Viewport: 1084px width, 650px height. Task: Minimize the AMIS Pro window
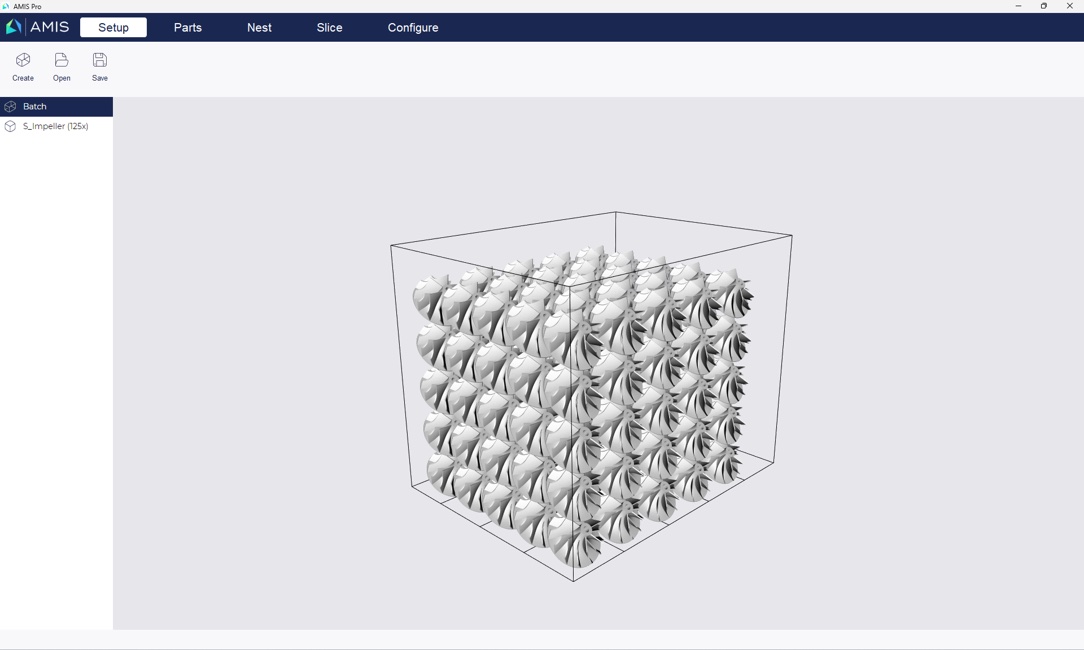(x=1018, y=6)
